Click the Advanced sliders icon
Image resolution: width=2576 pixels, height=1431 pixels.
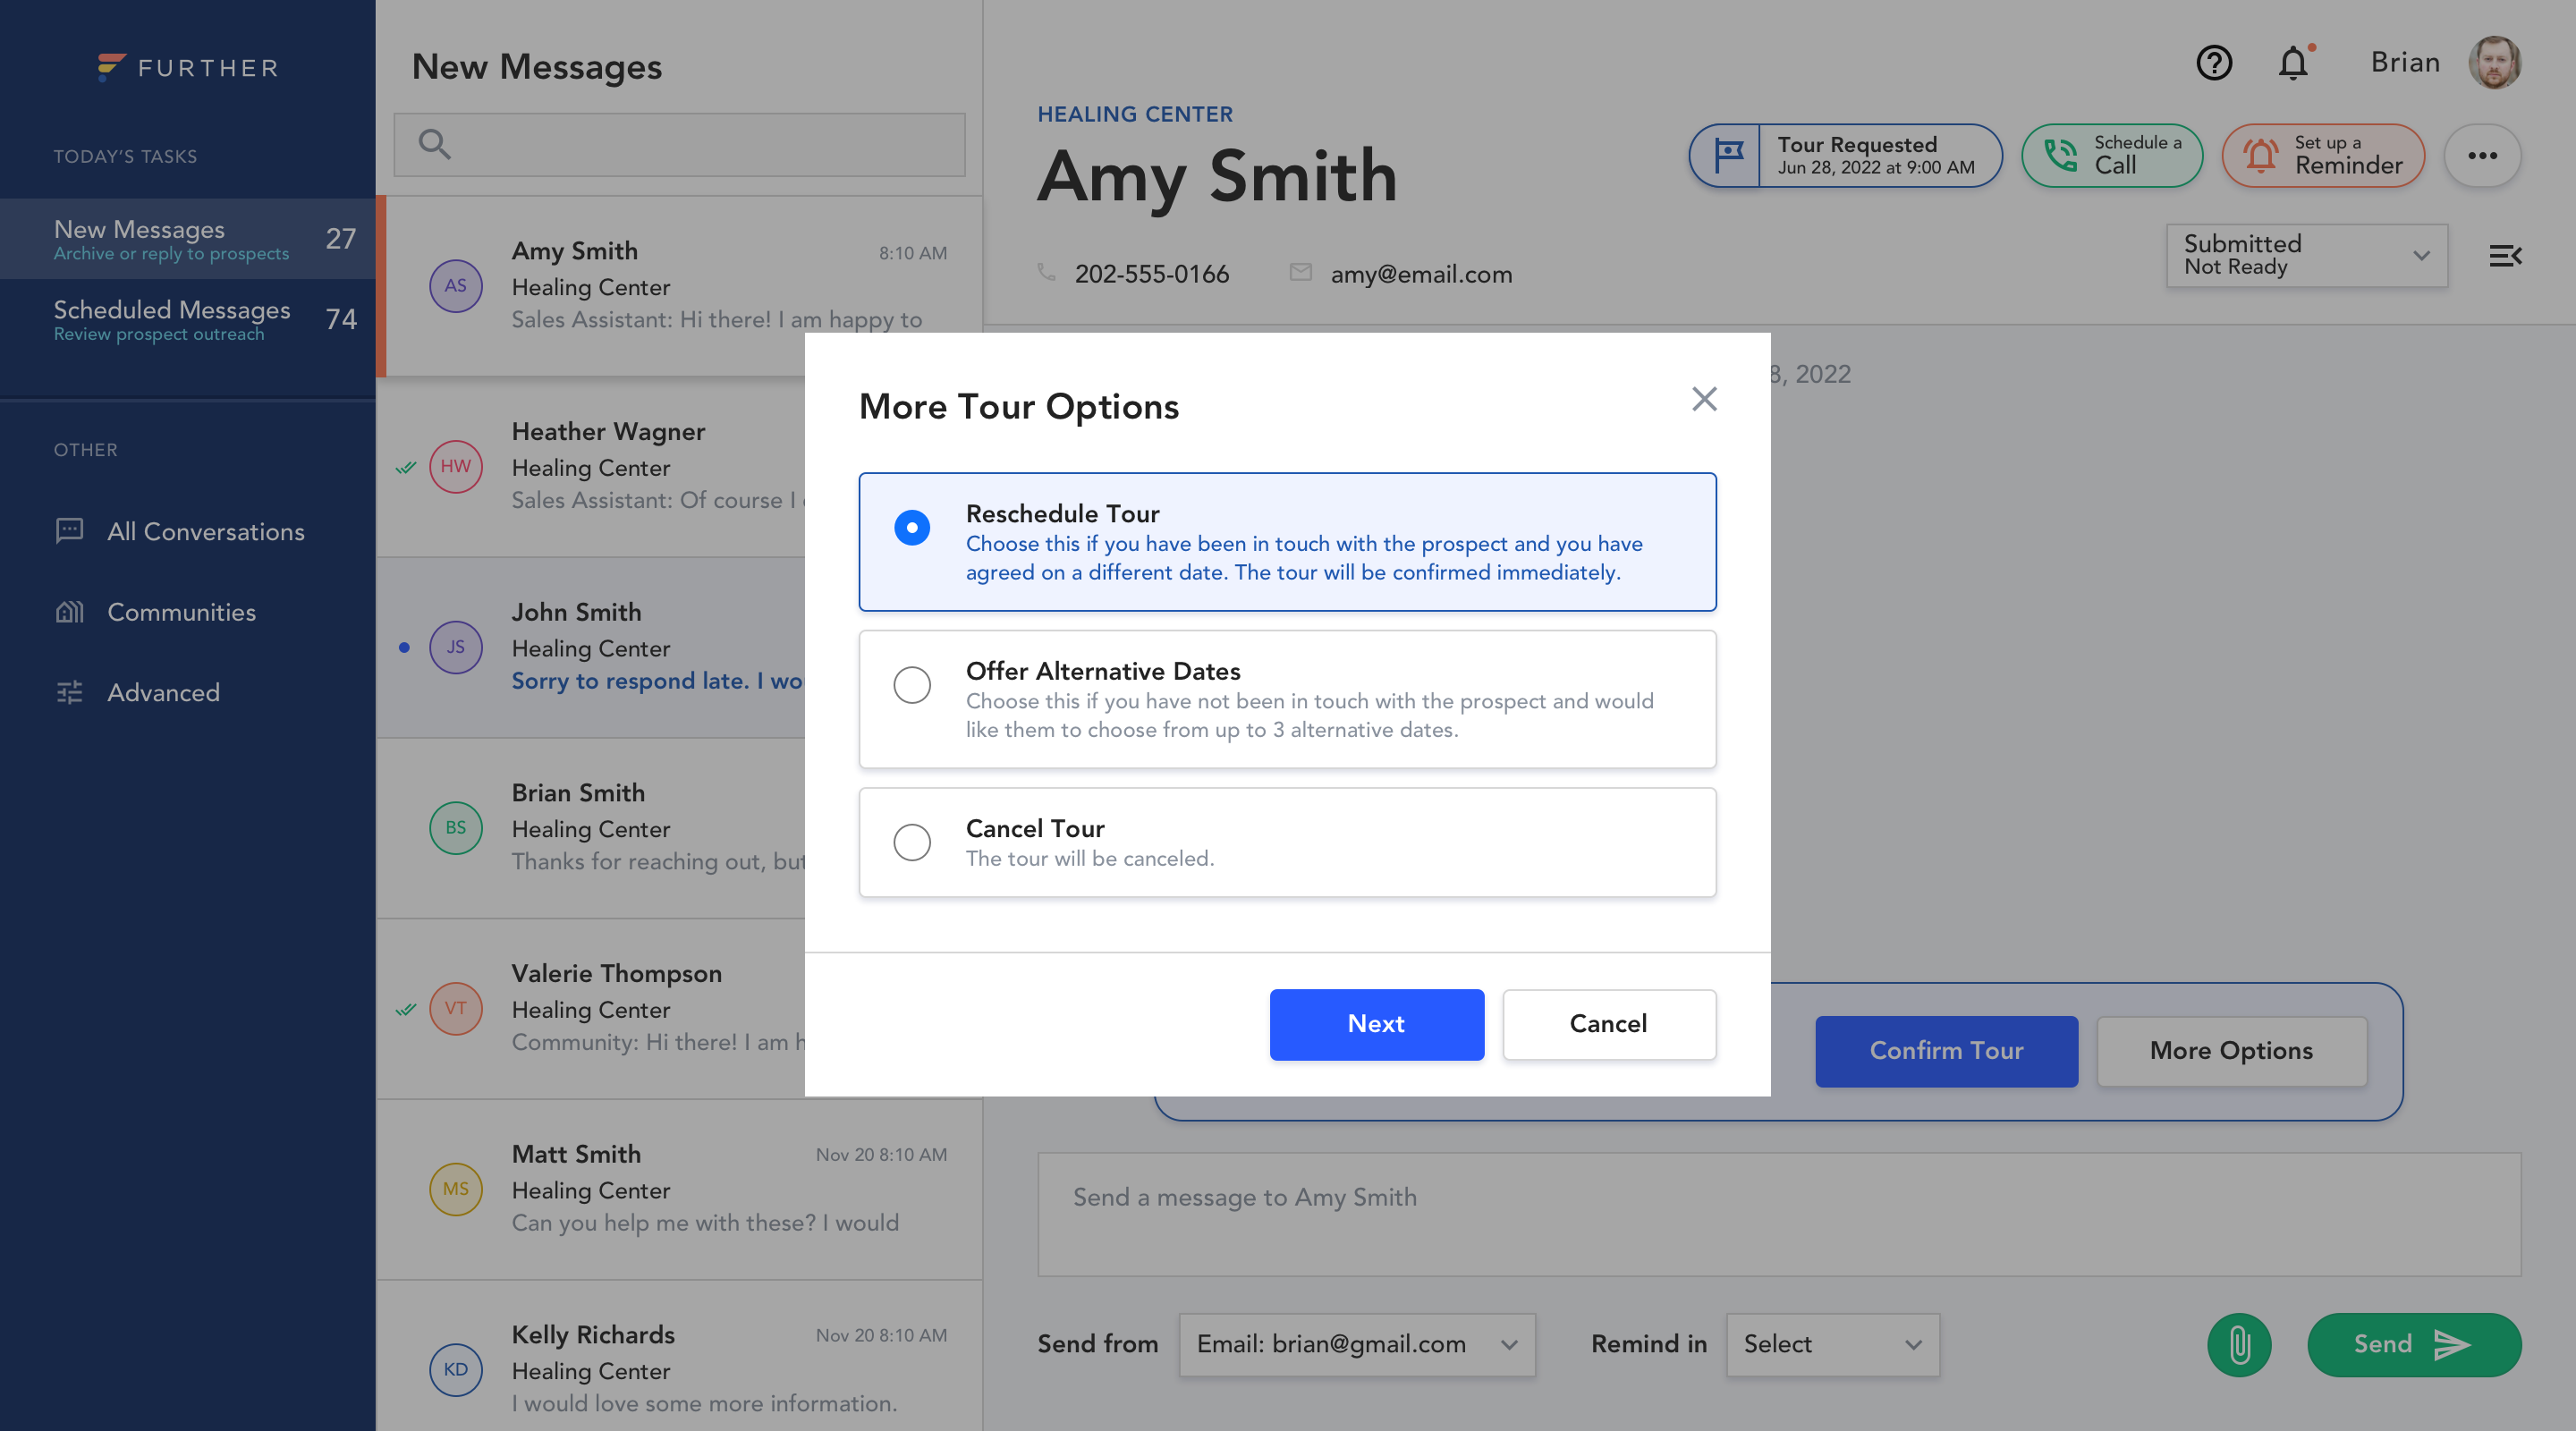click(x=69, y=692)
